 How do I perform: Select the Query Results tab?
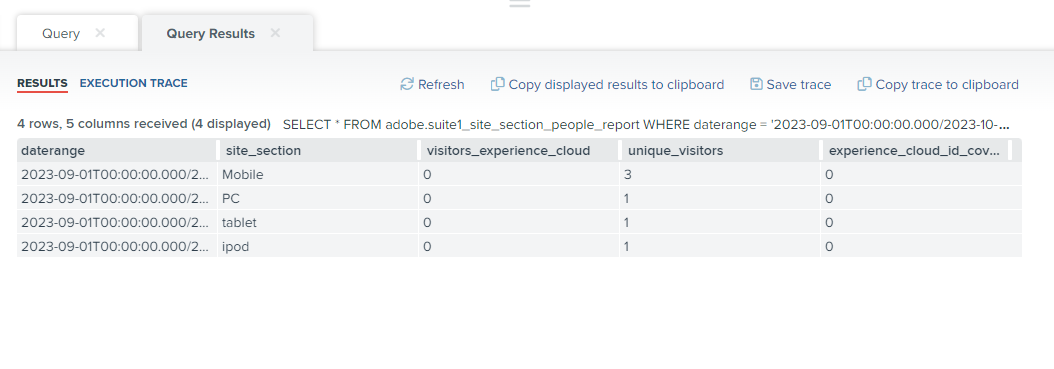210,34
